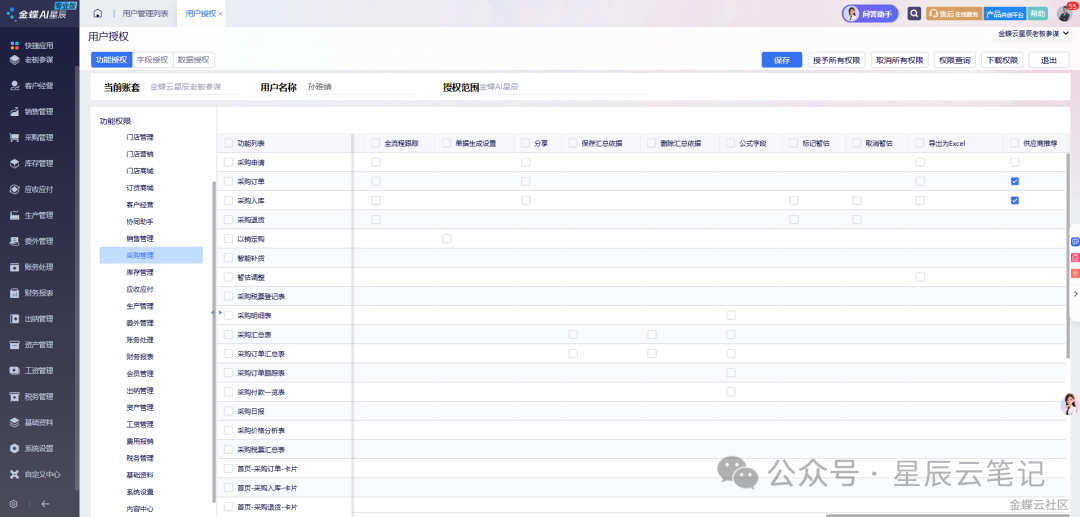Click 权限查询 button

pos(955,60)
